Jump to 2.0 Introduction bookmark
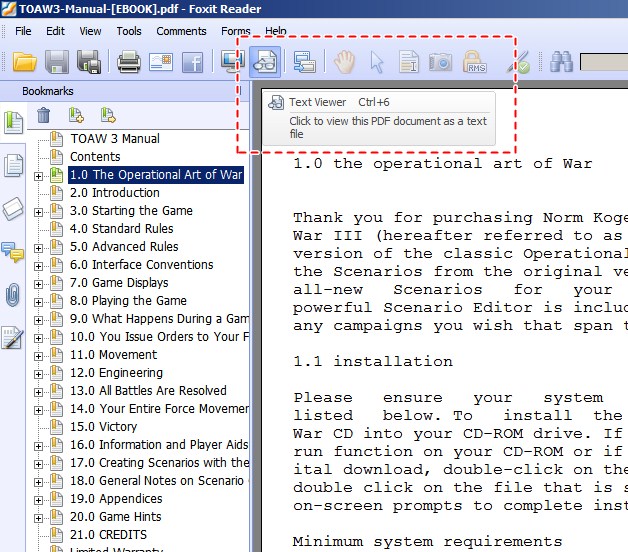 click(115, 193)
